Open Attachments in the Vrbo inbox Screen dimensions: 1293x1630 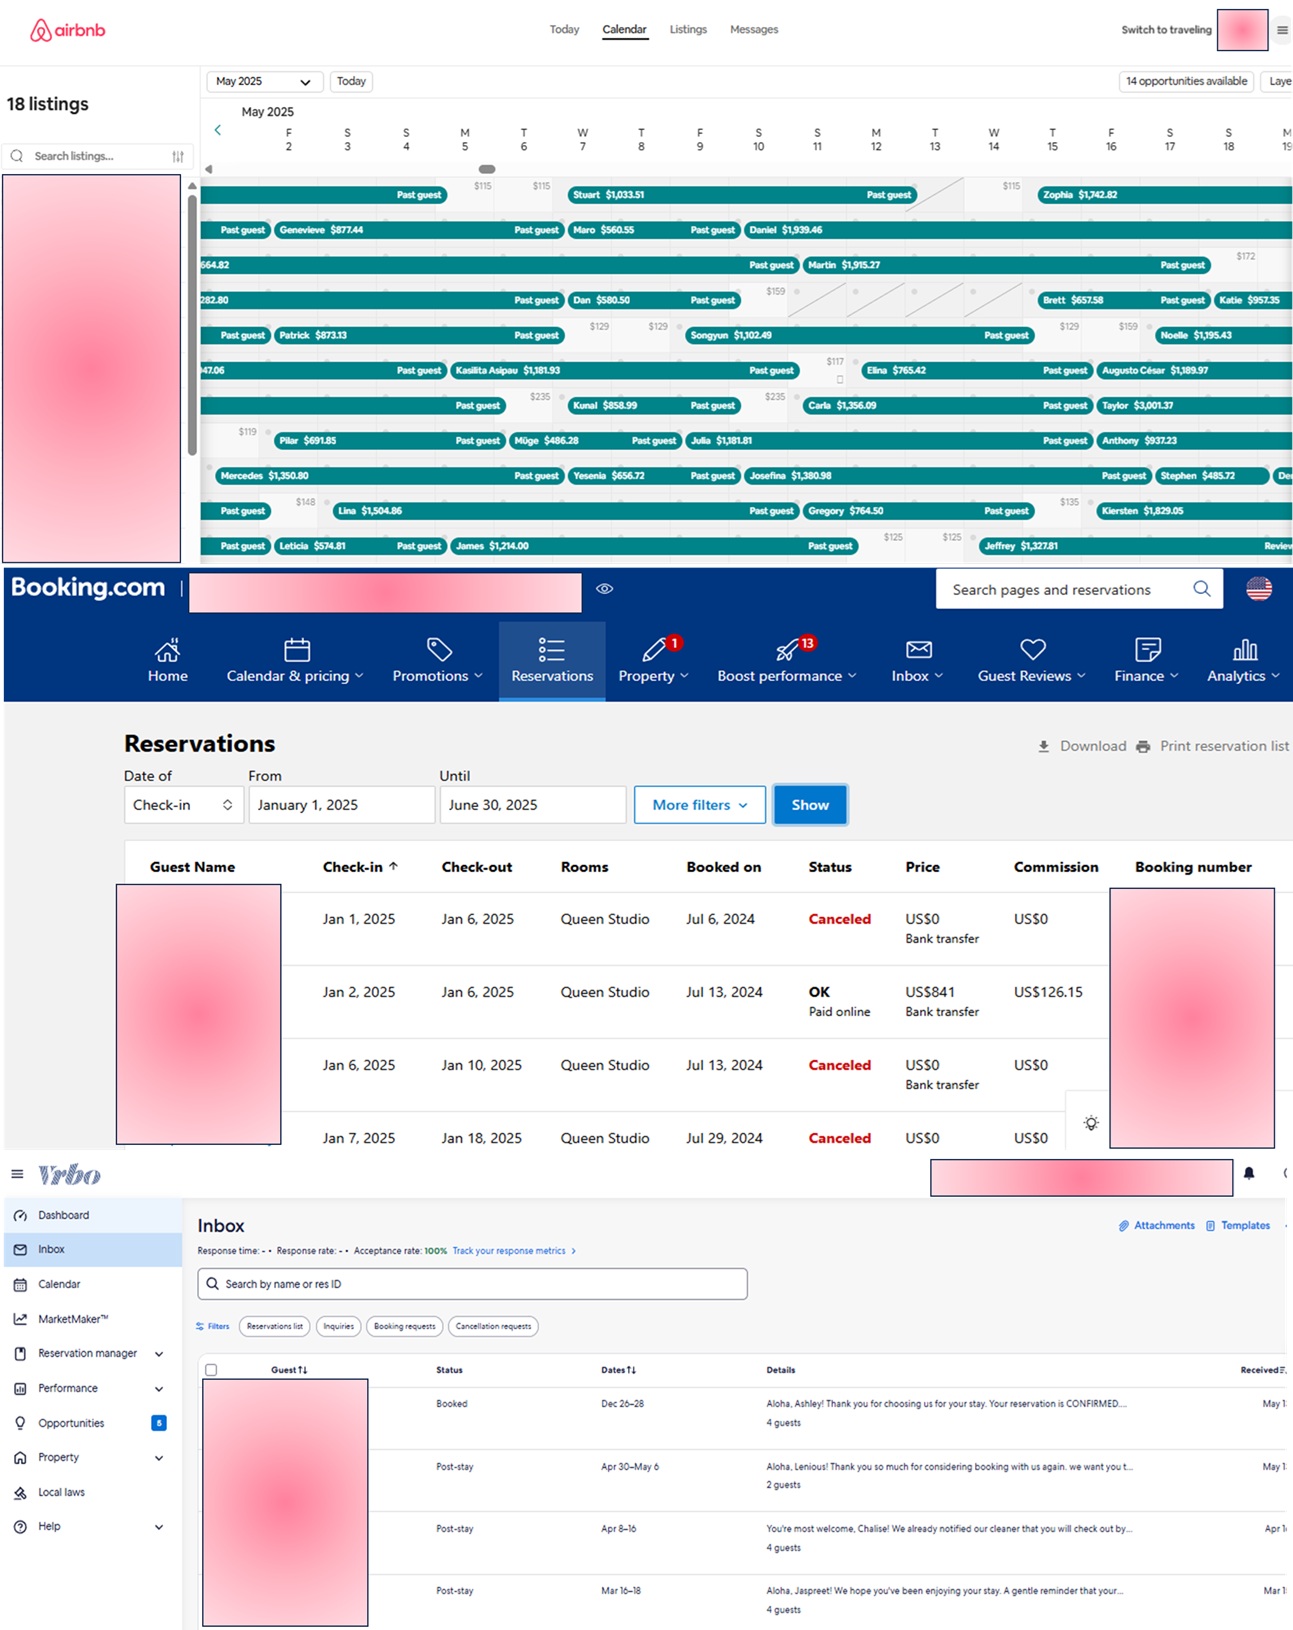(x=1156, y=1225)
